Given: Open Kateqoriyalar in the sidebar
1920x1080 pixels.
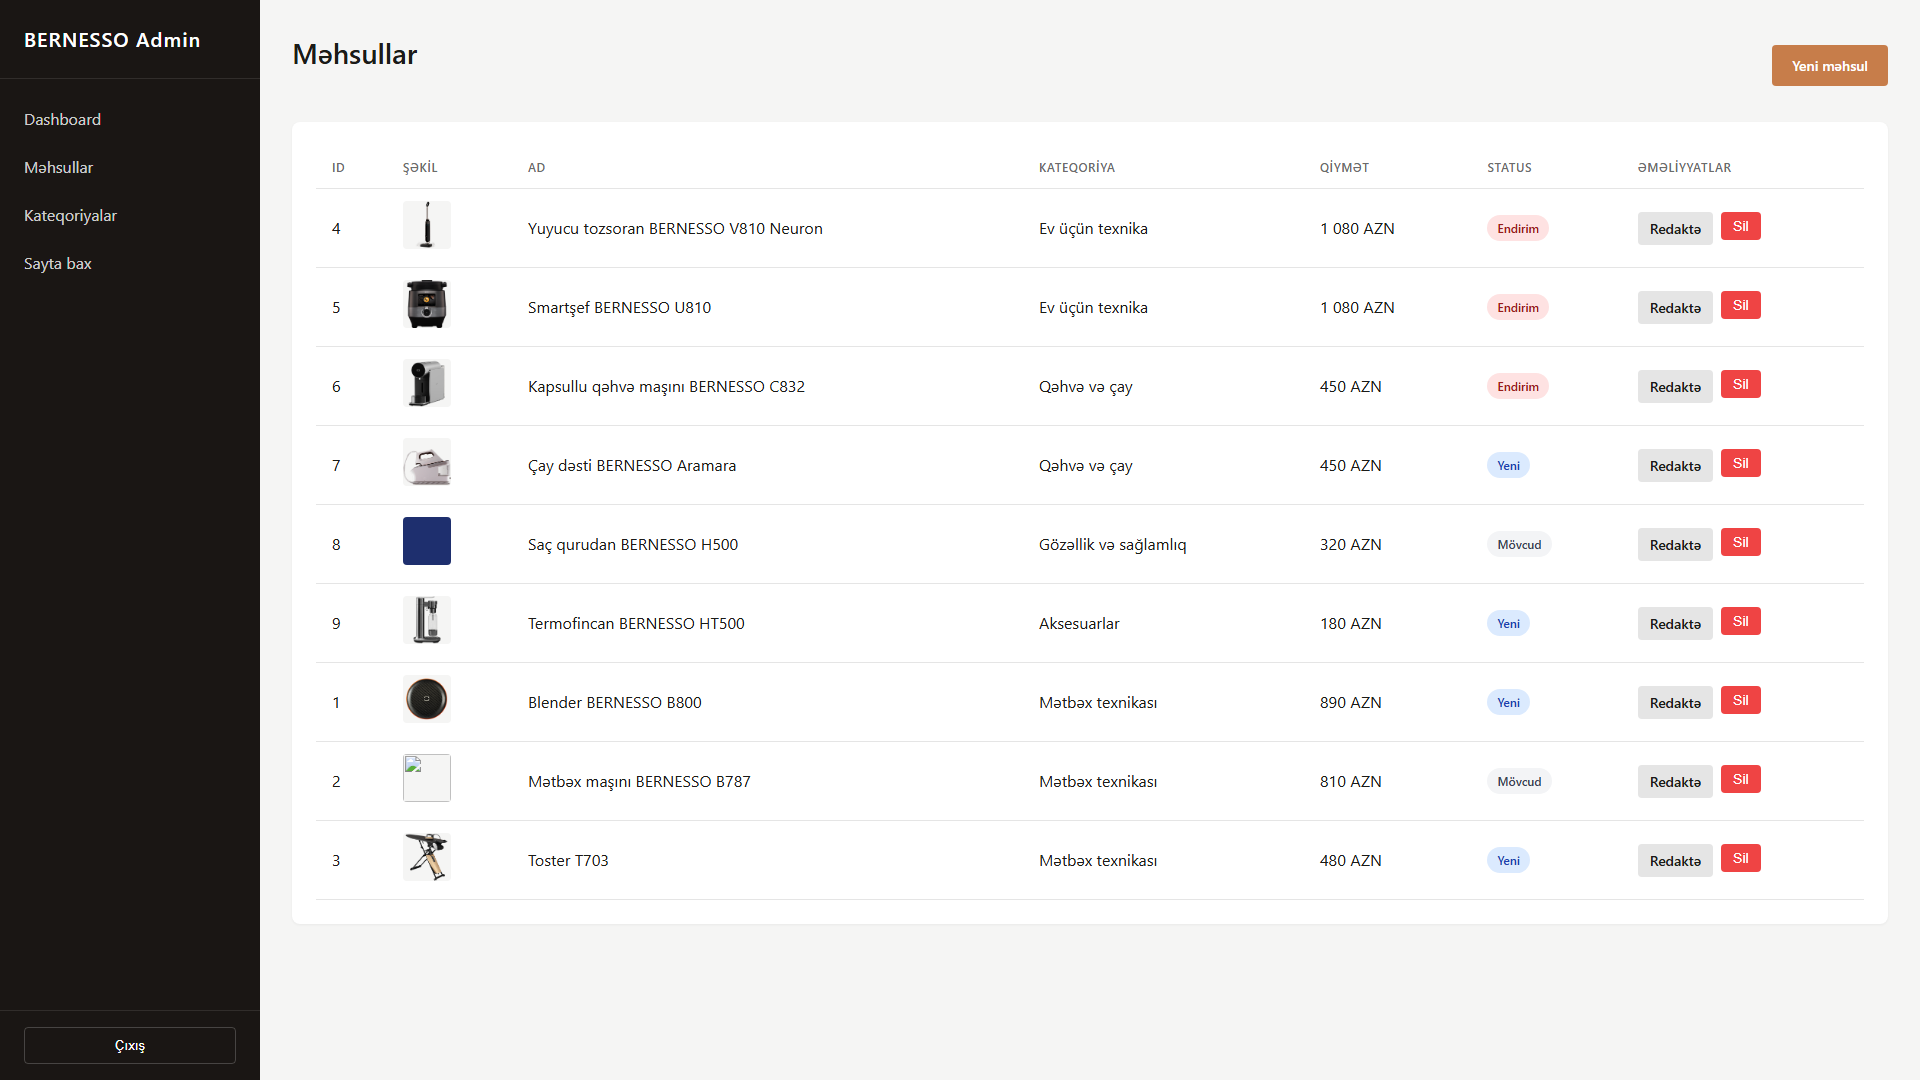Looking at the screenshot, I should click(x=70, y=215).
